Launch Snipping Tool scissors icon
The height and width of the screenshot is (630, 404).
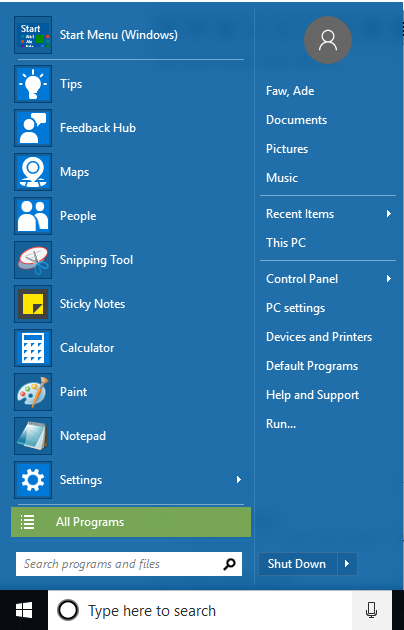tap(33, 260)
